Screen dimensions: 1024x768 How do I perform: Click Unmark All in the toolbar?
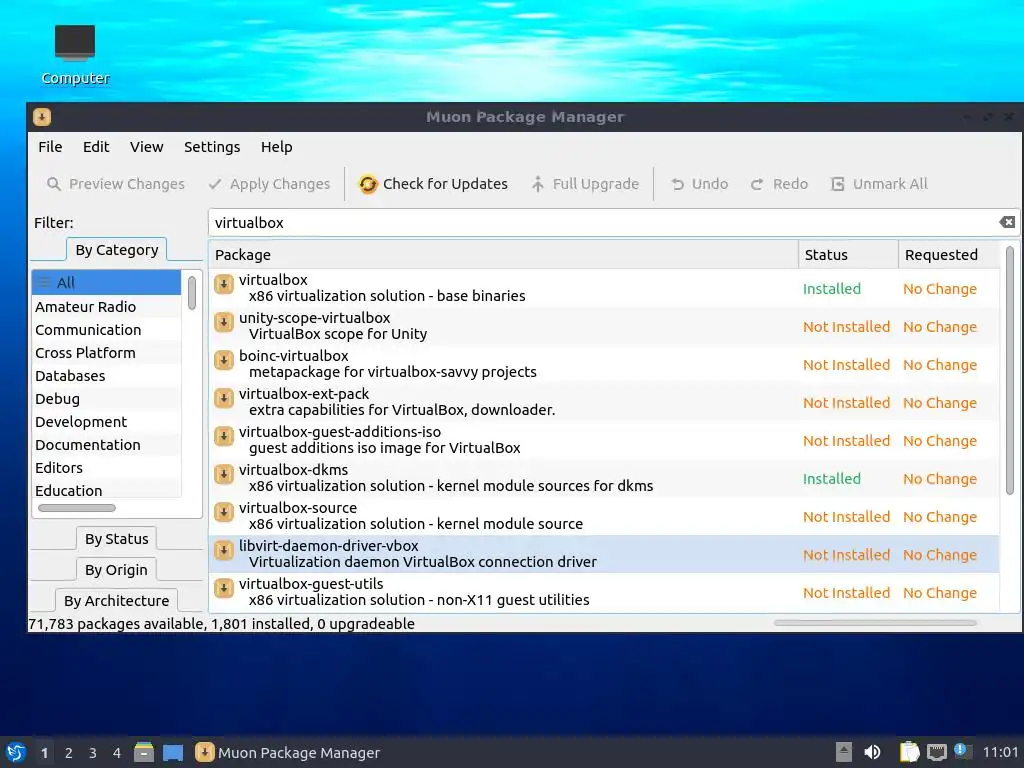coord(879,184)
